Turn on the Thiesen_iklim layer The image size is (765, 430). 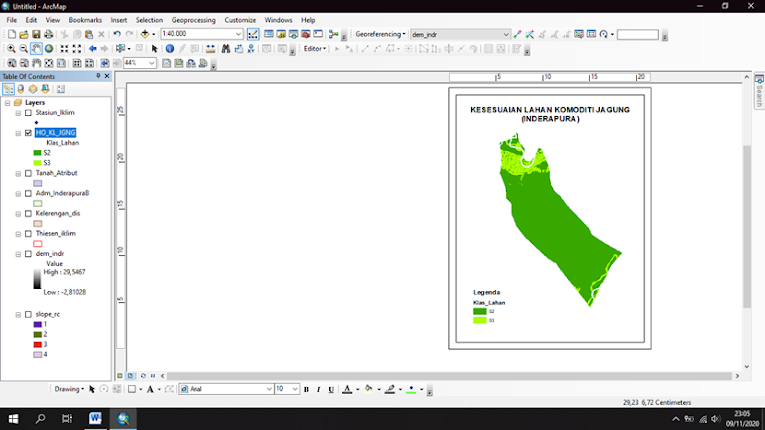(28, 234)
